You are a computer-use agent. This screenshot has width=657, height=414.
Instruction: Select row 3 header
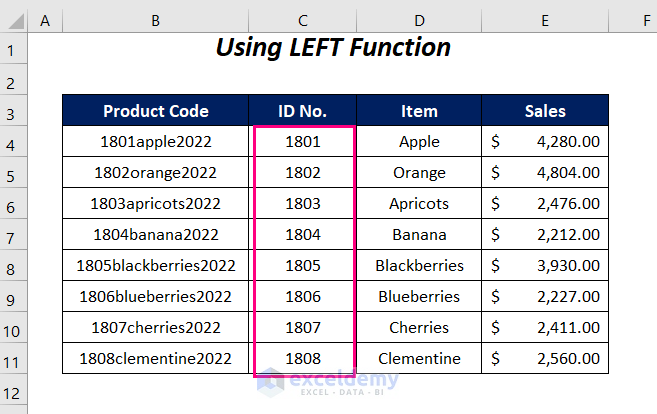14,111
